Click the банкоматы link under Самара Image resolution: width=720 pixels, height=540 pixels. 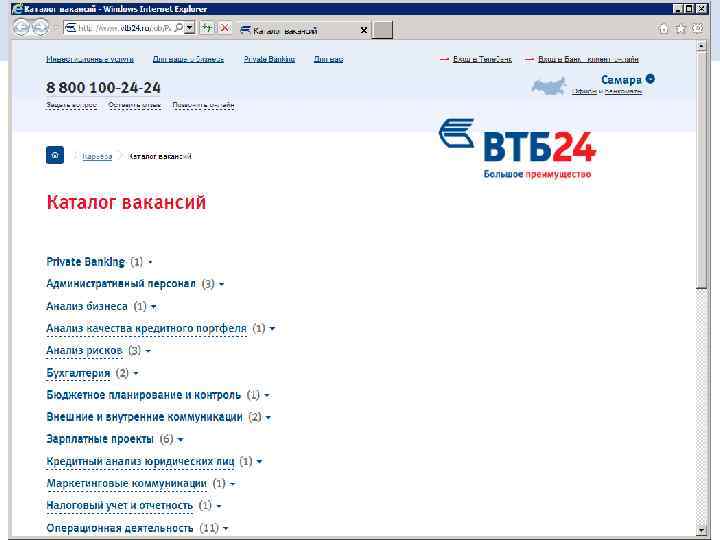pos(623,91)
